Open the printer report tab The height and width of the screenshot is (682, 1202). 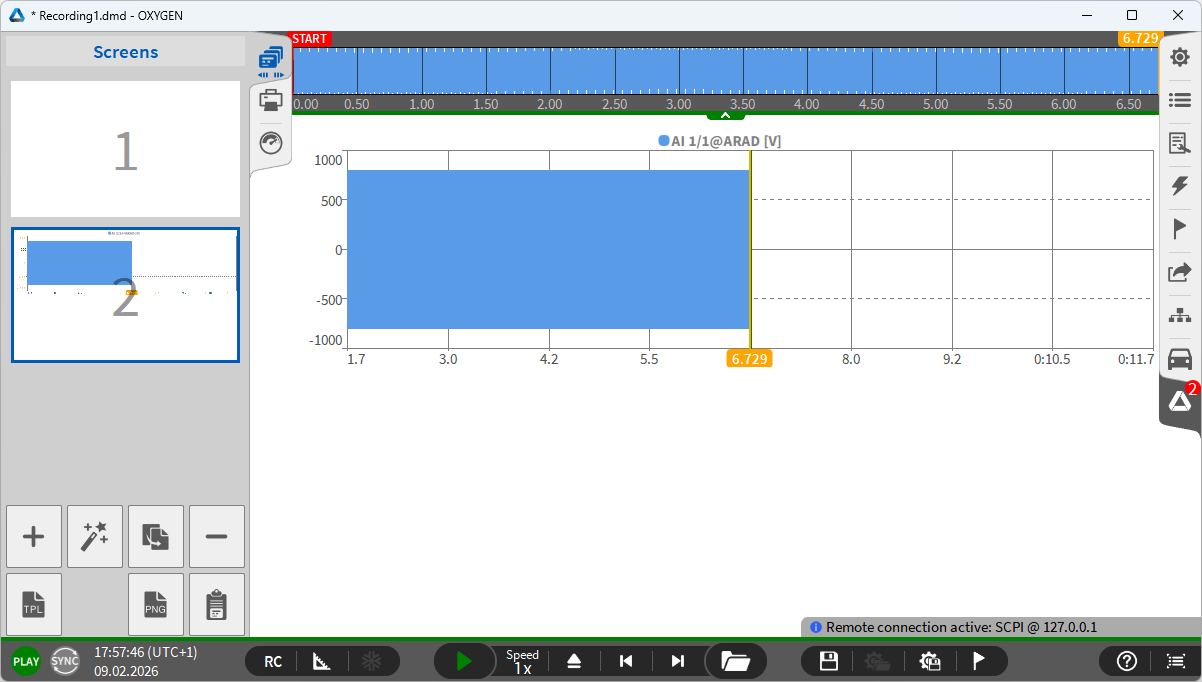tap(271, 100)
